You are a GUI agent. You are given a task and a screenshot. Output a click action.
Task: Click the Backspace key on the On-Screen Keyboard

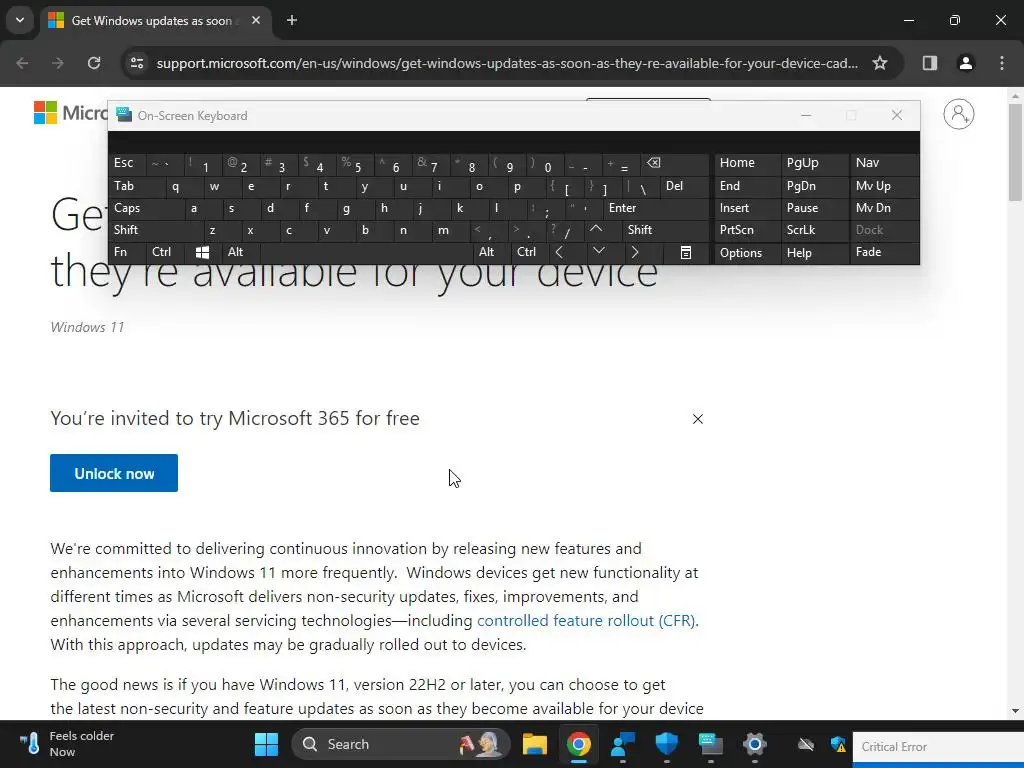tap(654, 163)
